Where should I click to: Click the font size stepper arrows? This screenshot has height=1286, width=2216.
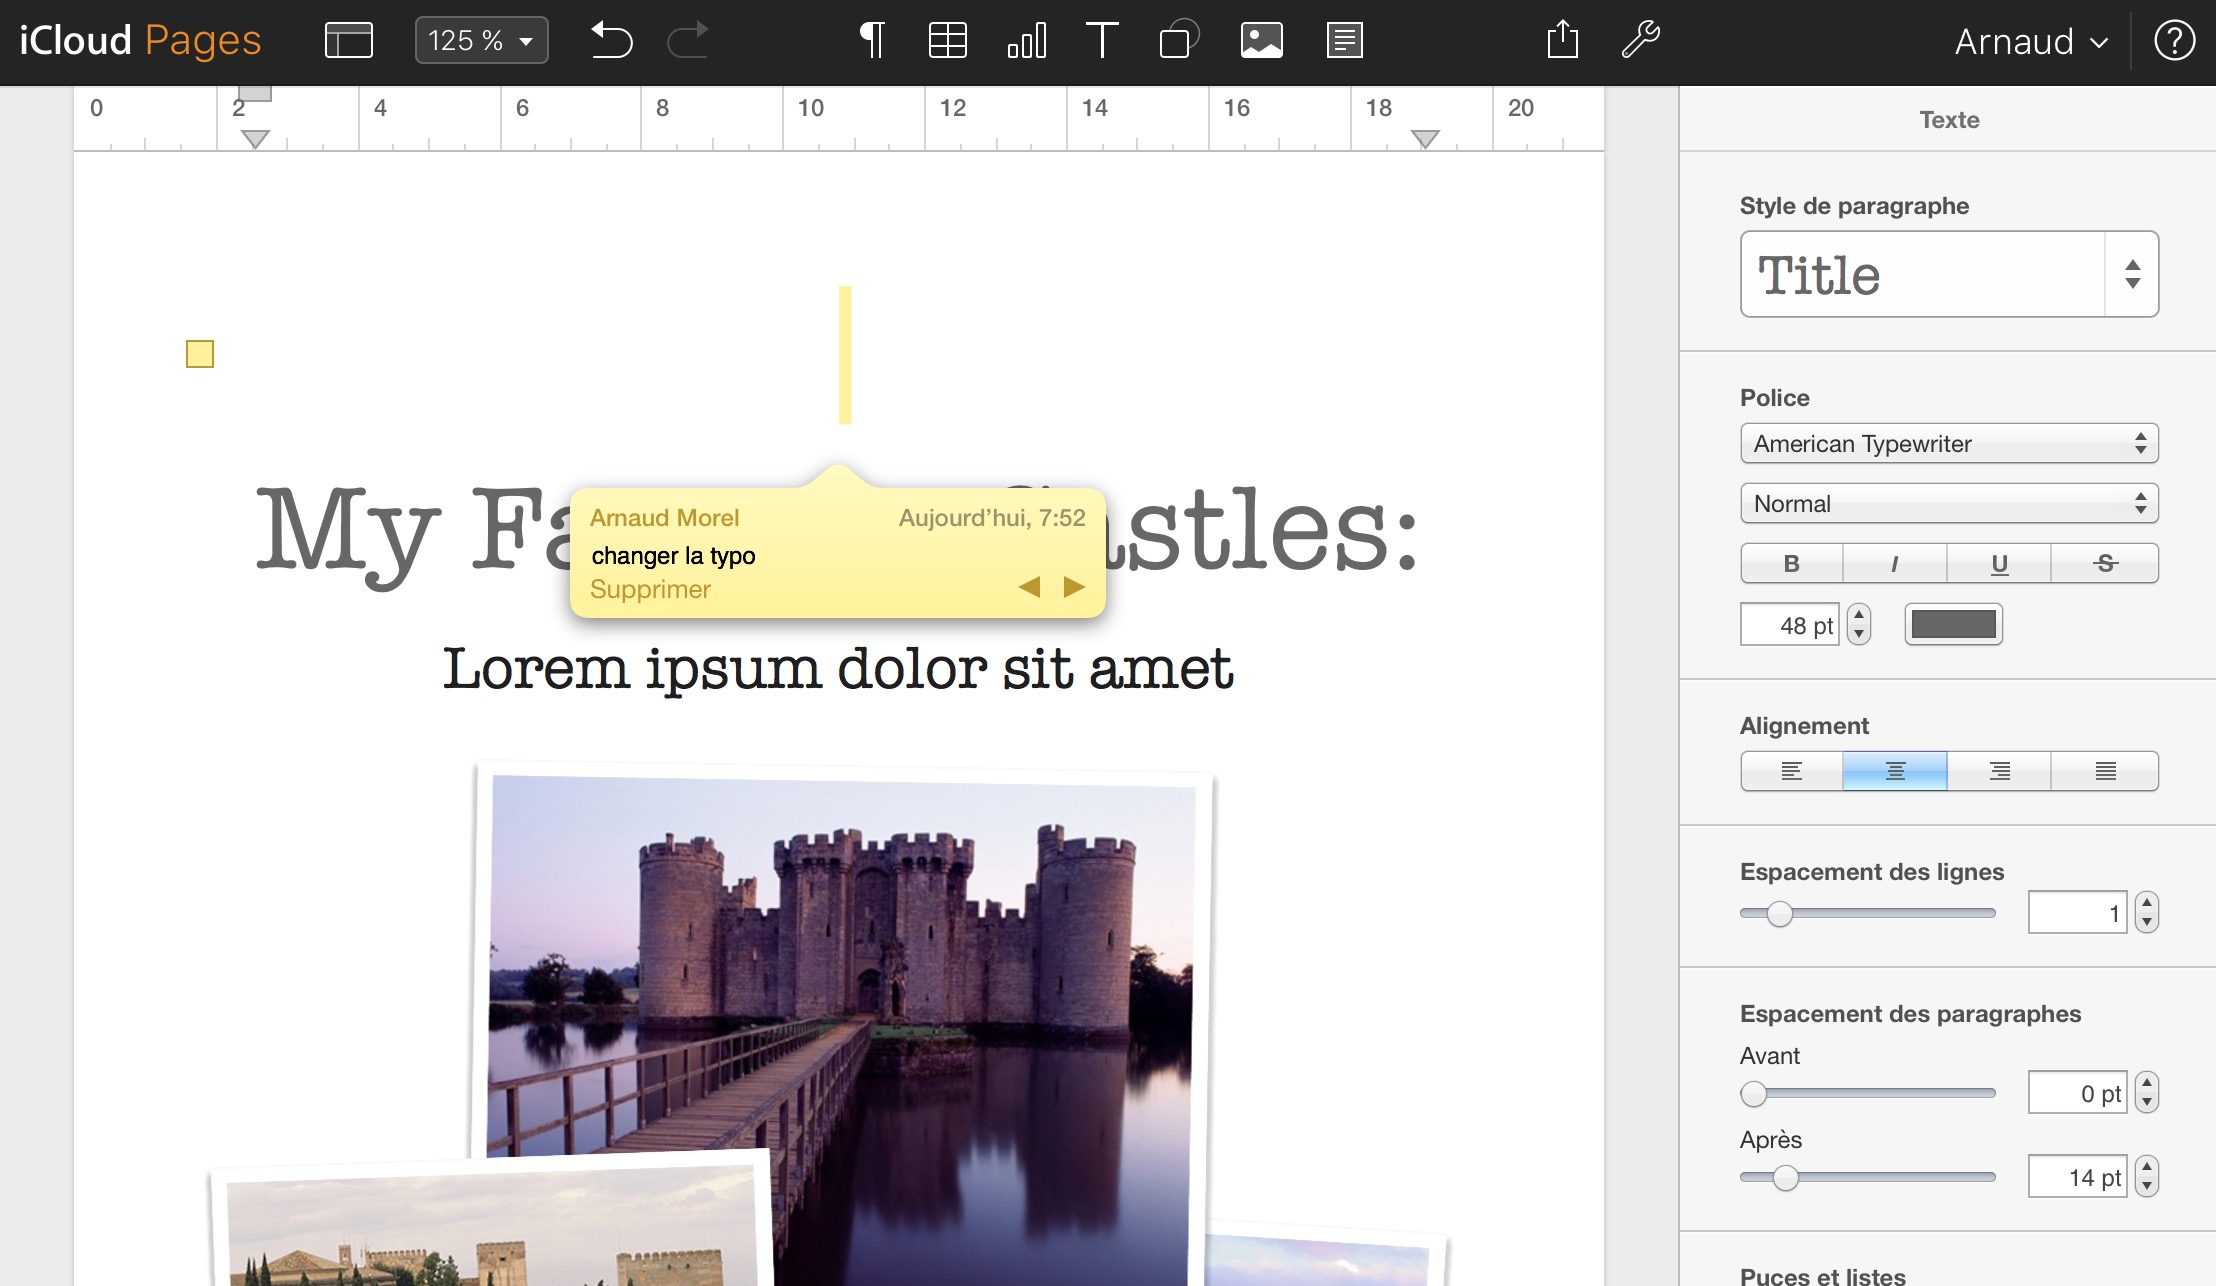click(1859, 625)
